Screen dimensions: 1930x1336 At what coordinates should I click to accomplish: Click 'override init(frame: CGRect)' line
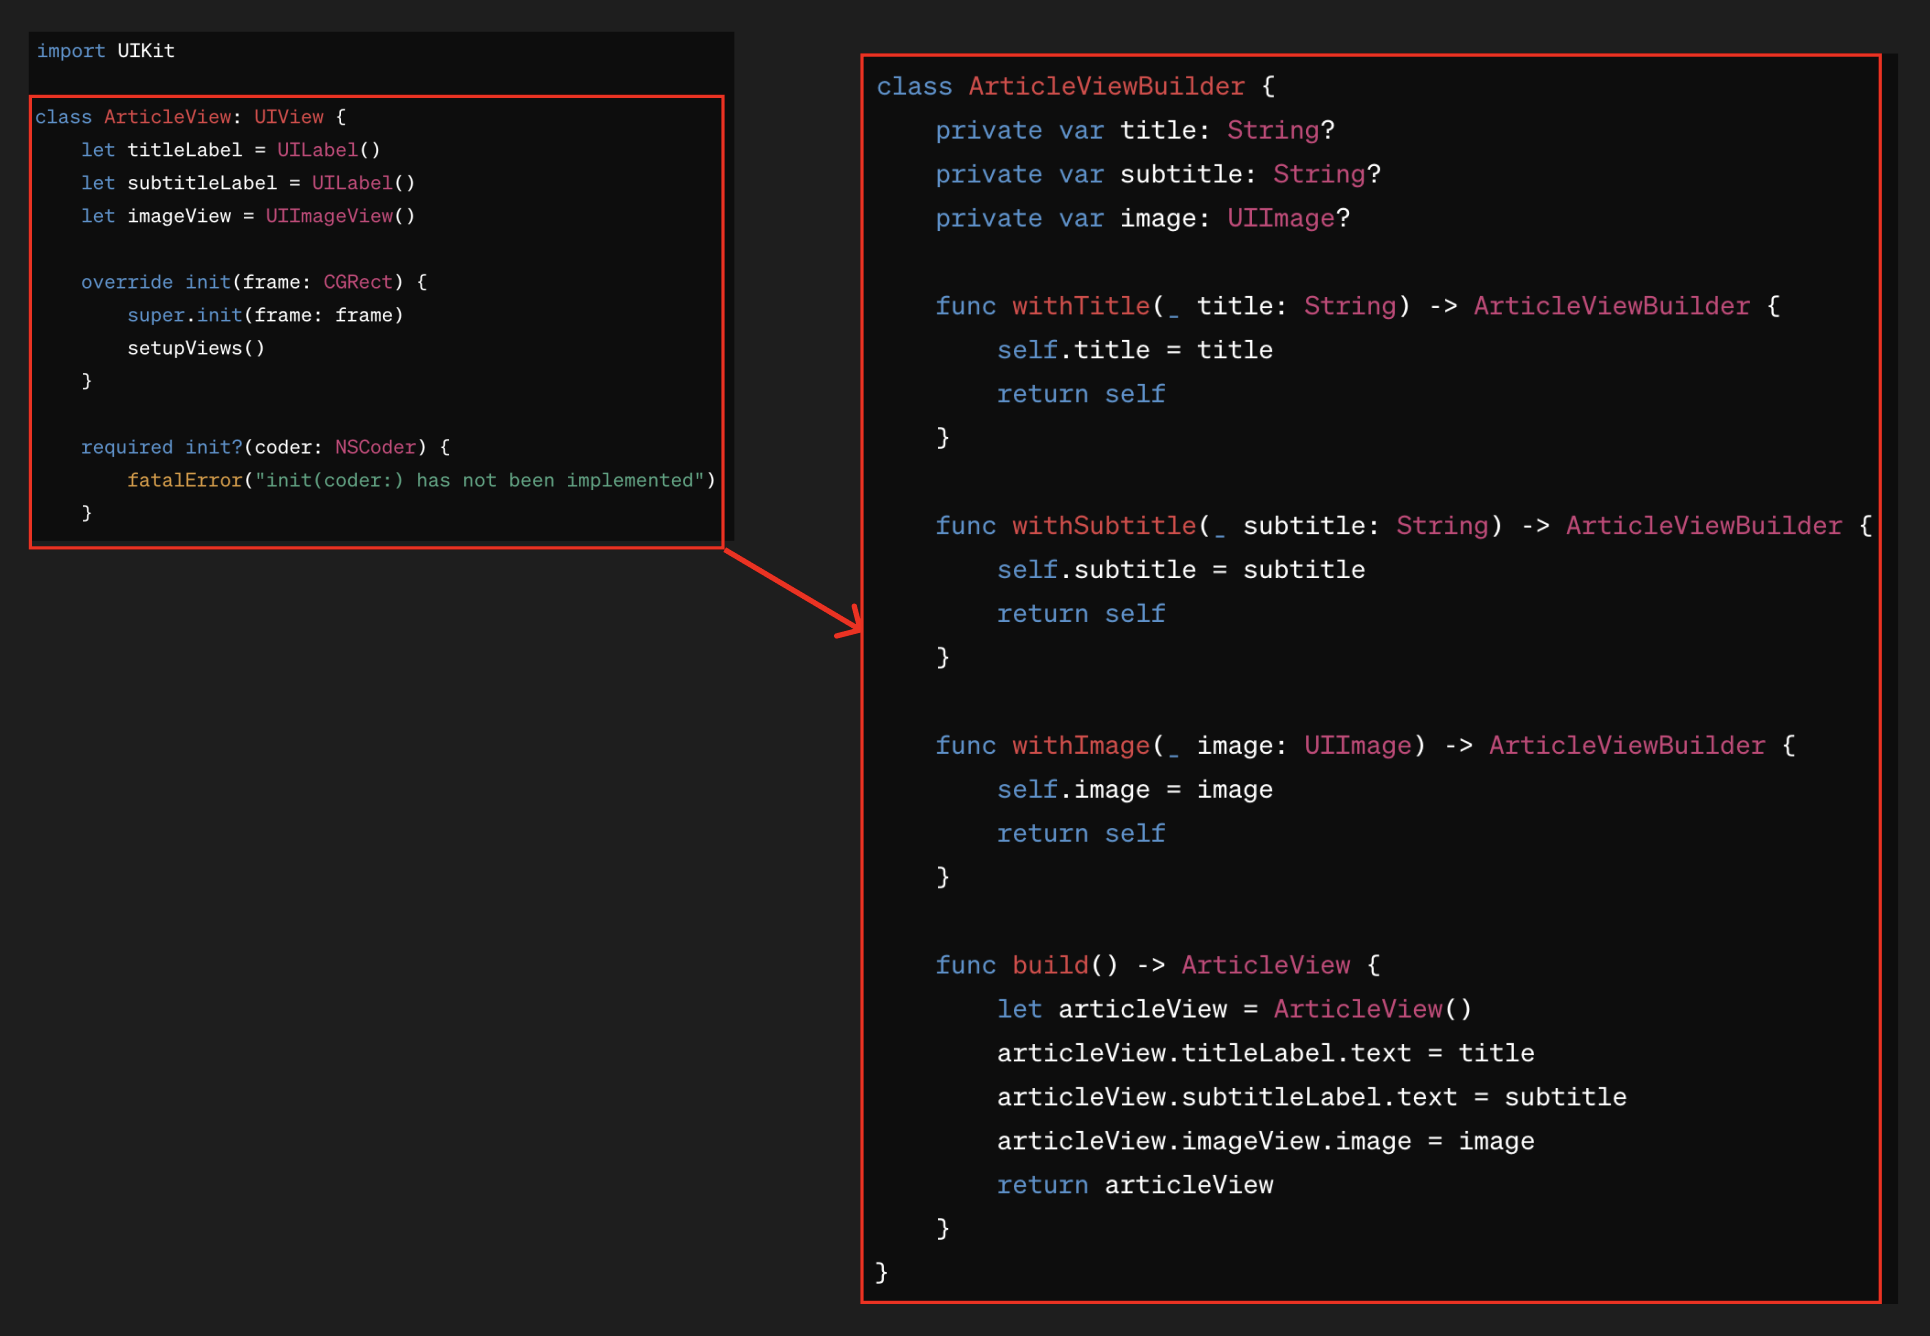click(254, 283)
